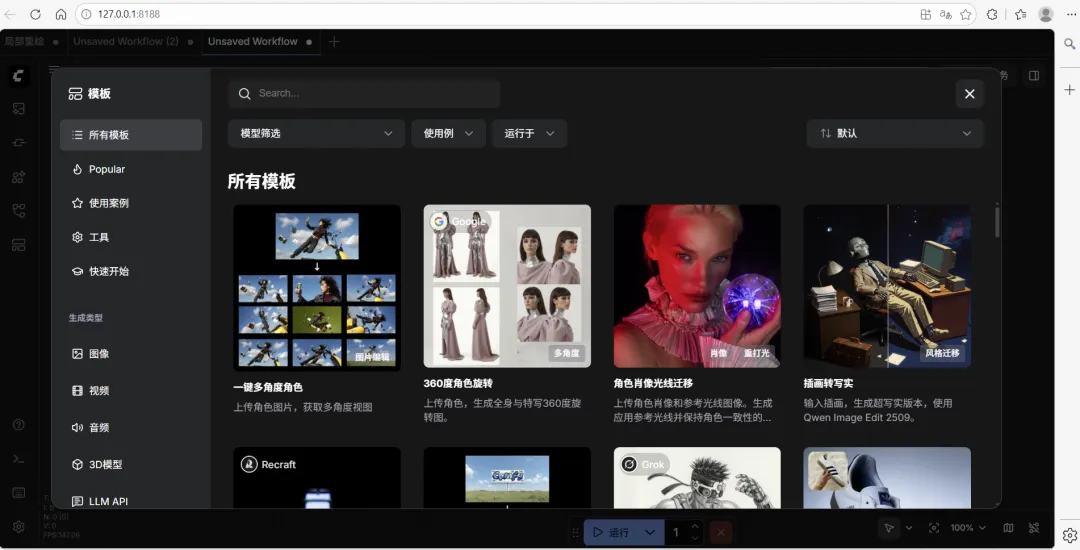
Task: Open the help icon in left sidebar
Action: tap(19, 425)
